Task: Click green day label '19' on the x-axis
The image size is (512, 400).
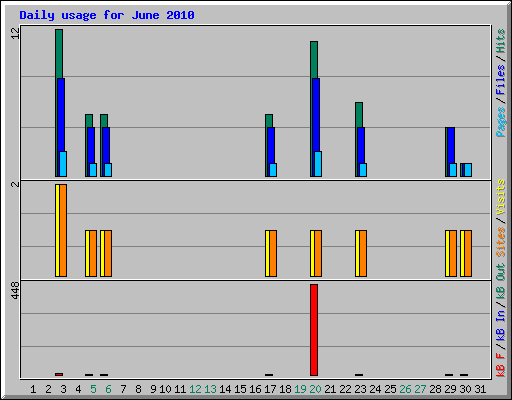Action: (x=300, y=389)
